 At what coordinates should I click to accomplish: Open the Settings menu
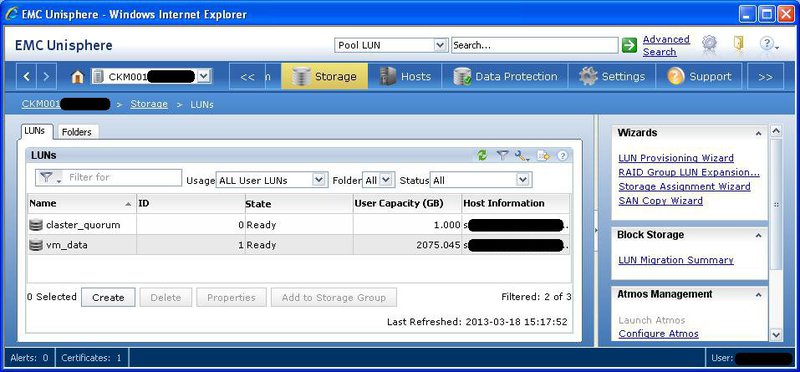(612, 77)
